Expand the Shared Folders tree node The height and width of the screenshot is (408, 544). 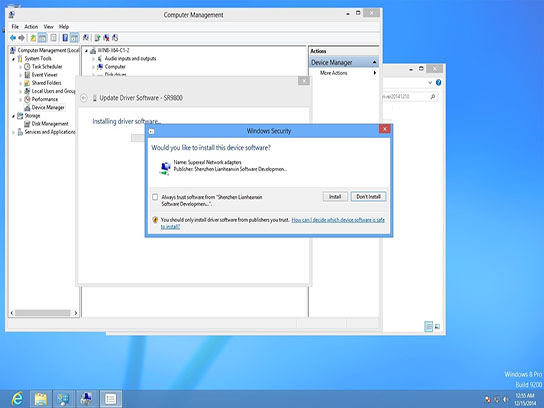(x=20, y=83)
